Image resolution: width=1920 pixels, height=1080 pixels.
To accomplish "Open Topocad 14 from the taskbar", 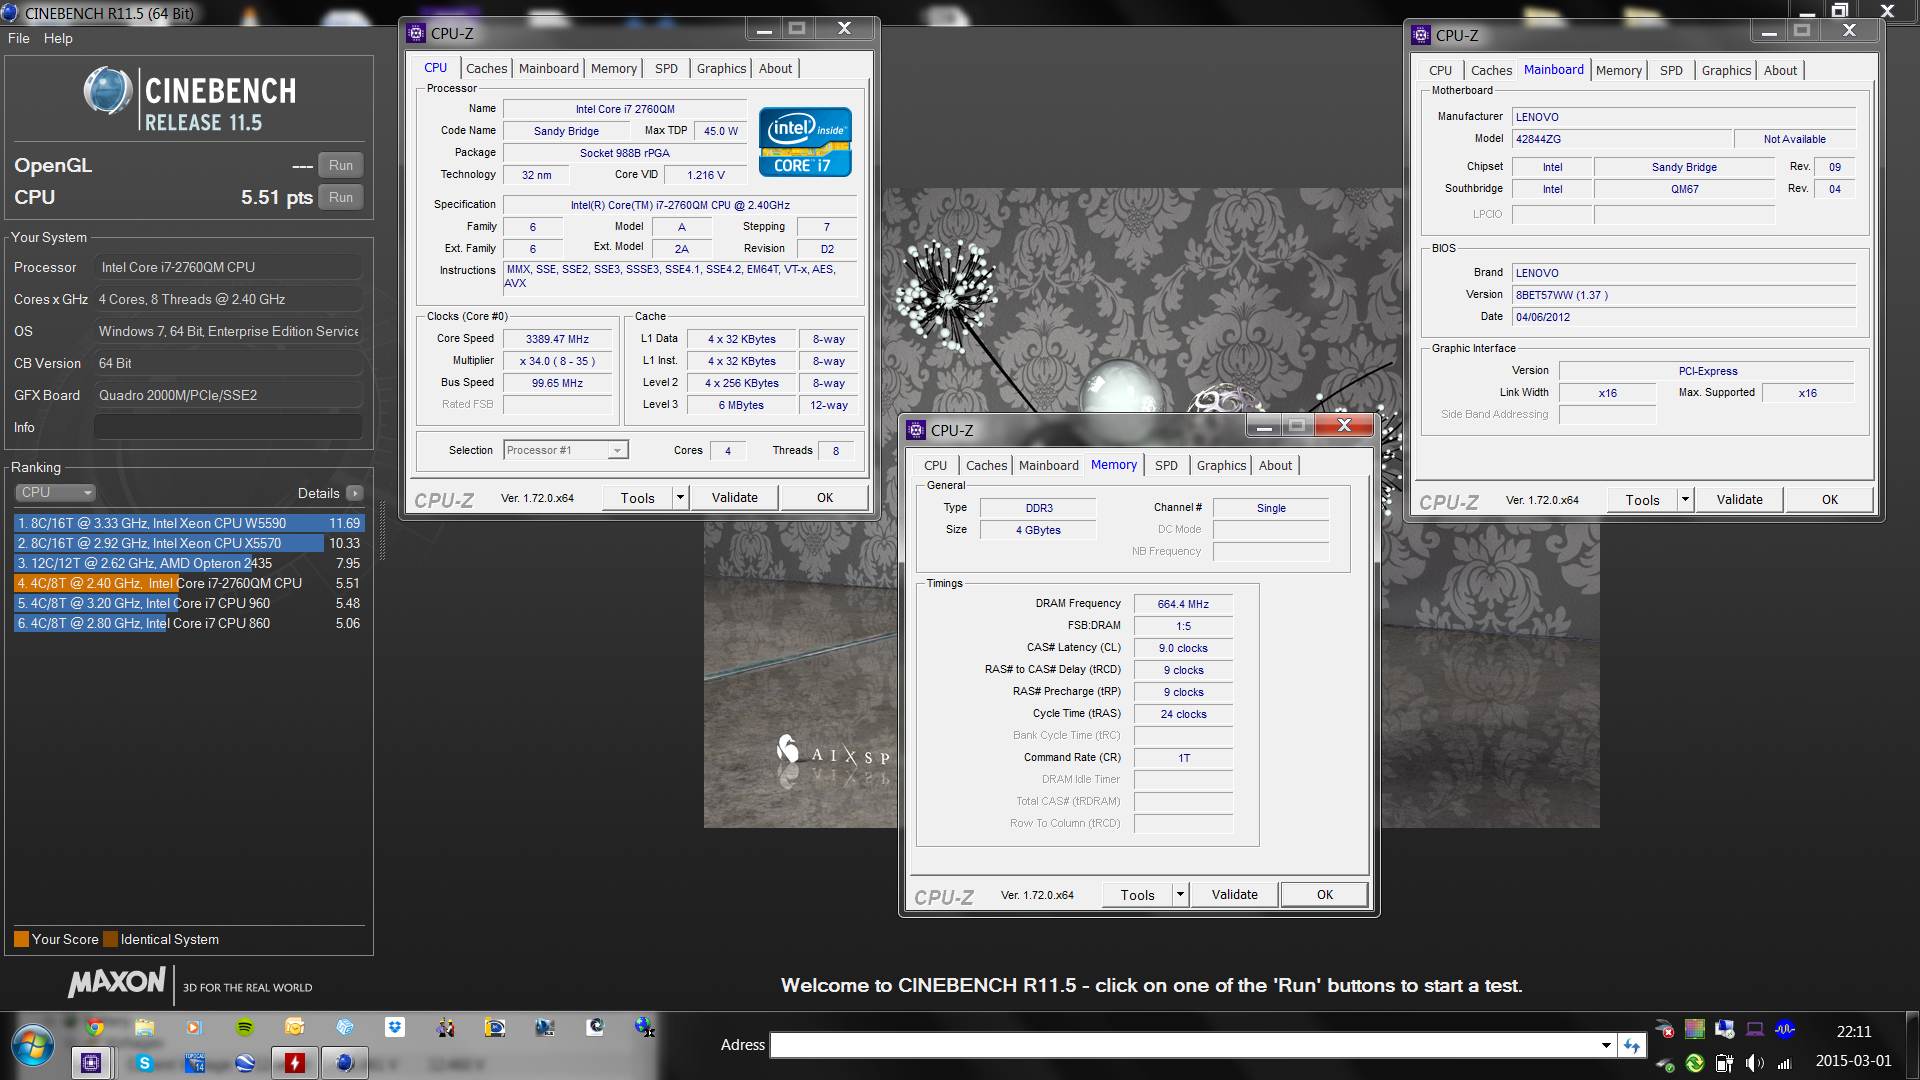I will (x=195, y=1062).
